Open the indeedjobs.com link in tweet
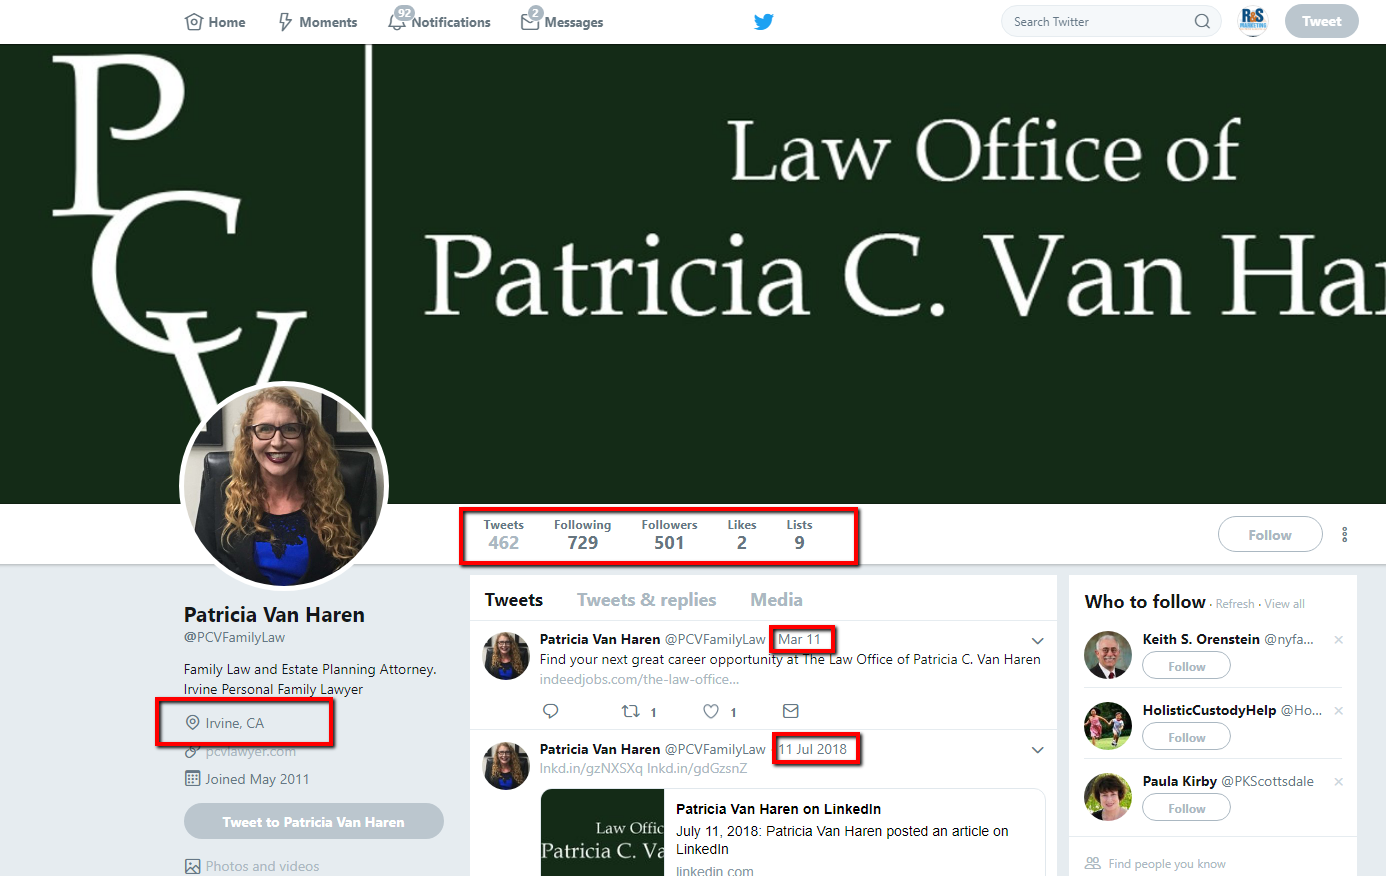1386x876 pixels. pos(640,679)
